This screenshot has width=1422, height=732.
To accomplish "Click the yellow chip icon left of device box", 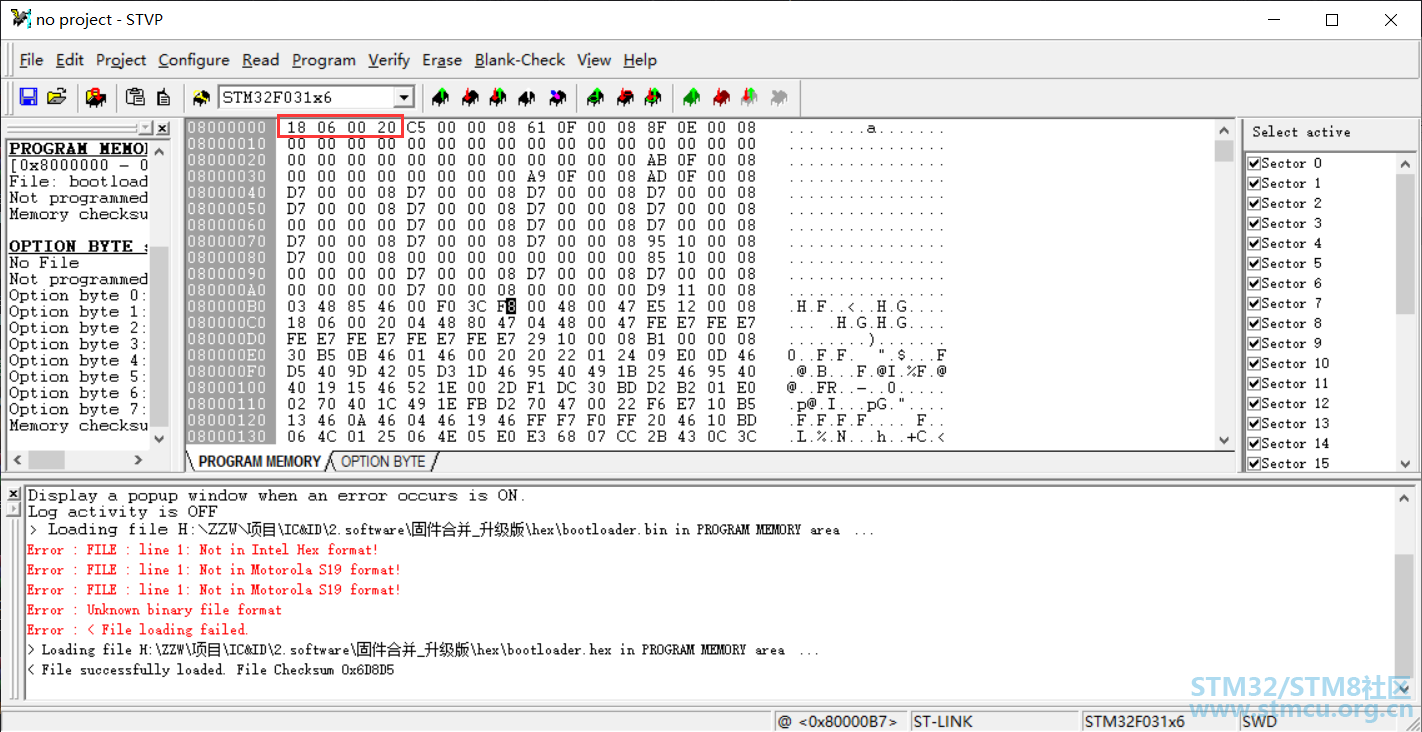I will coord(201,97).
